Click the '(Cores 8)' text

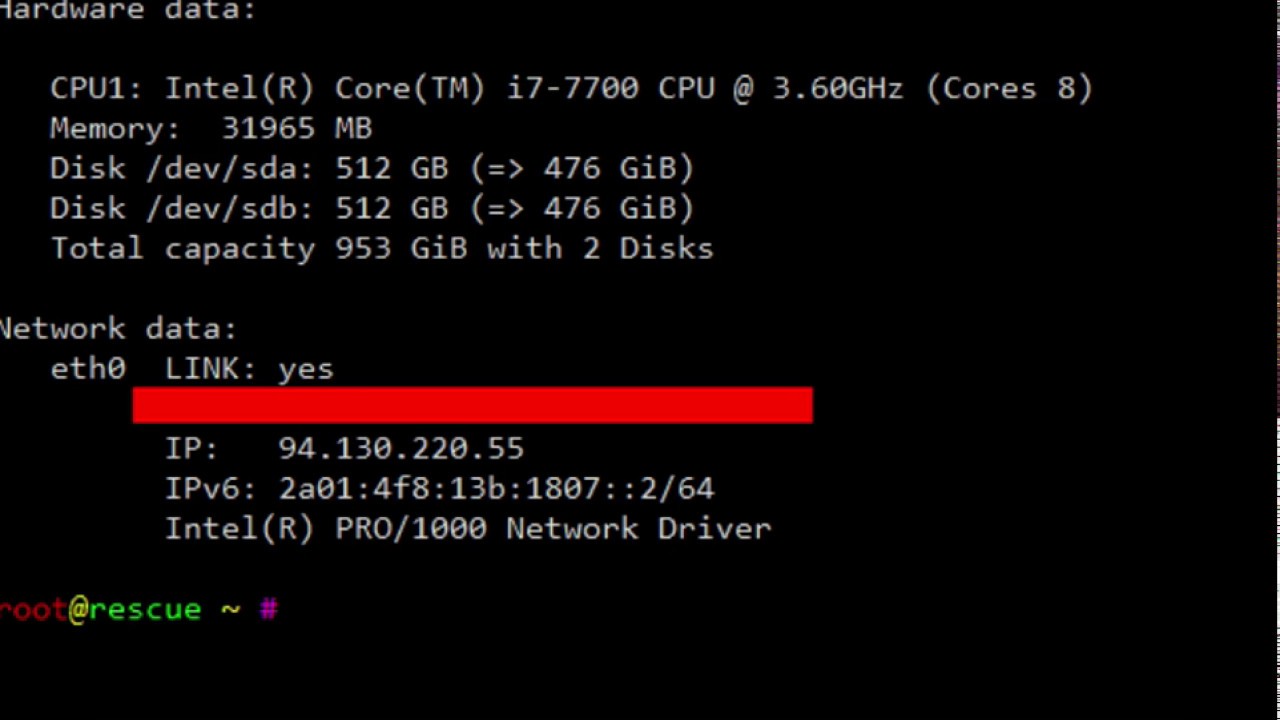1009,89
